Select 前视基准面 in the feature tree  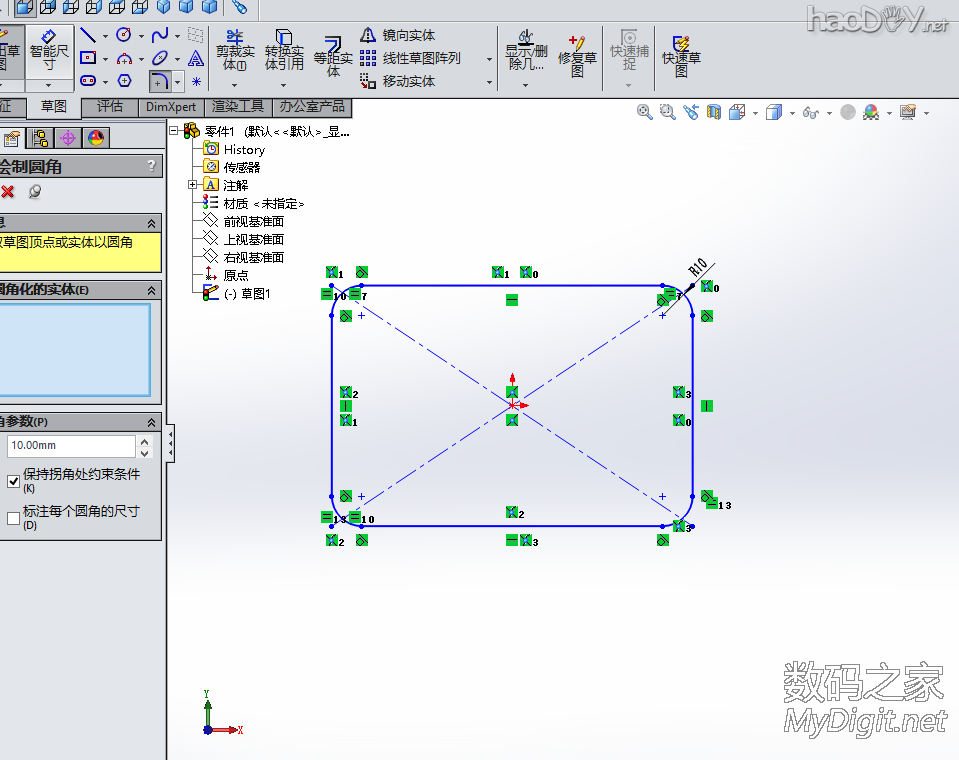[253, 221]
